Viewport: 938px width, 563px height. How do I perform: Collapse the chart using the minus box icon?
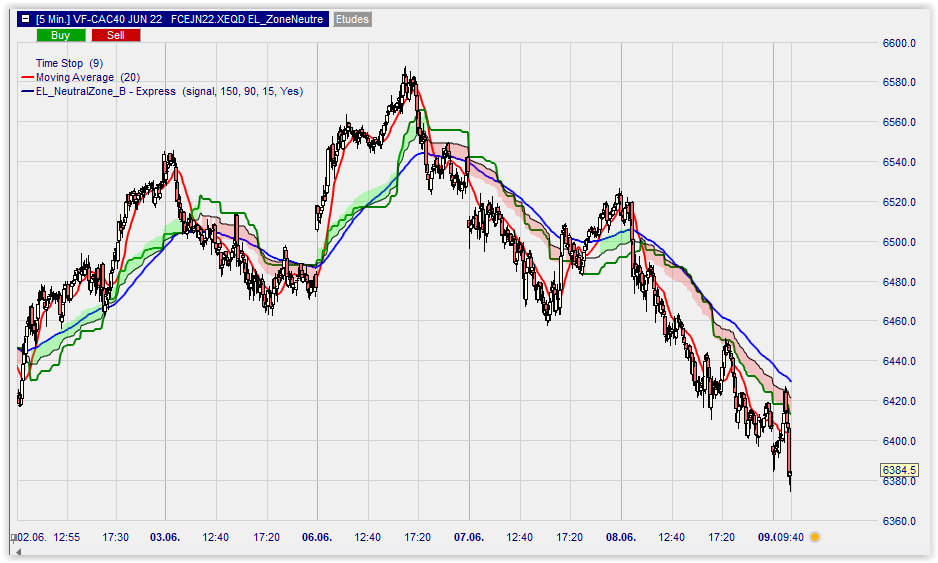pyautogui.click(x=25, y=19)
